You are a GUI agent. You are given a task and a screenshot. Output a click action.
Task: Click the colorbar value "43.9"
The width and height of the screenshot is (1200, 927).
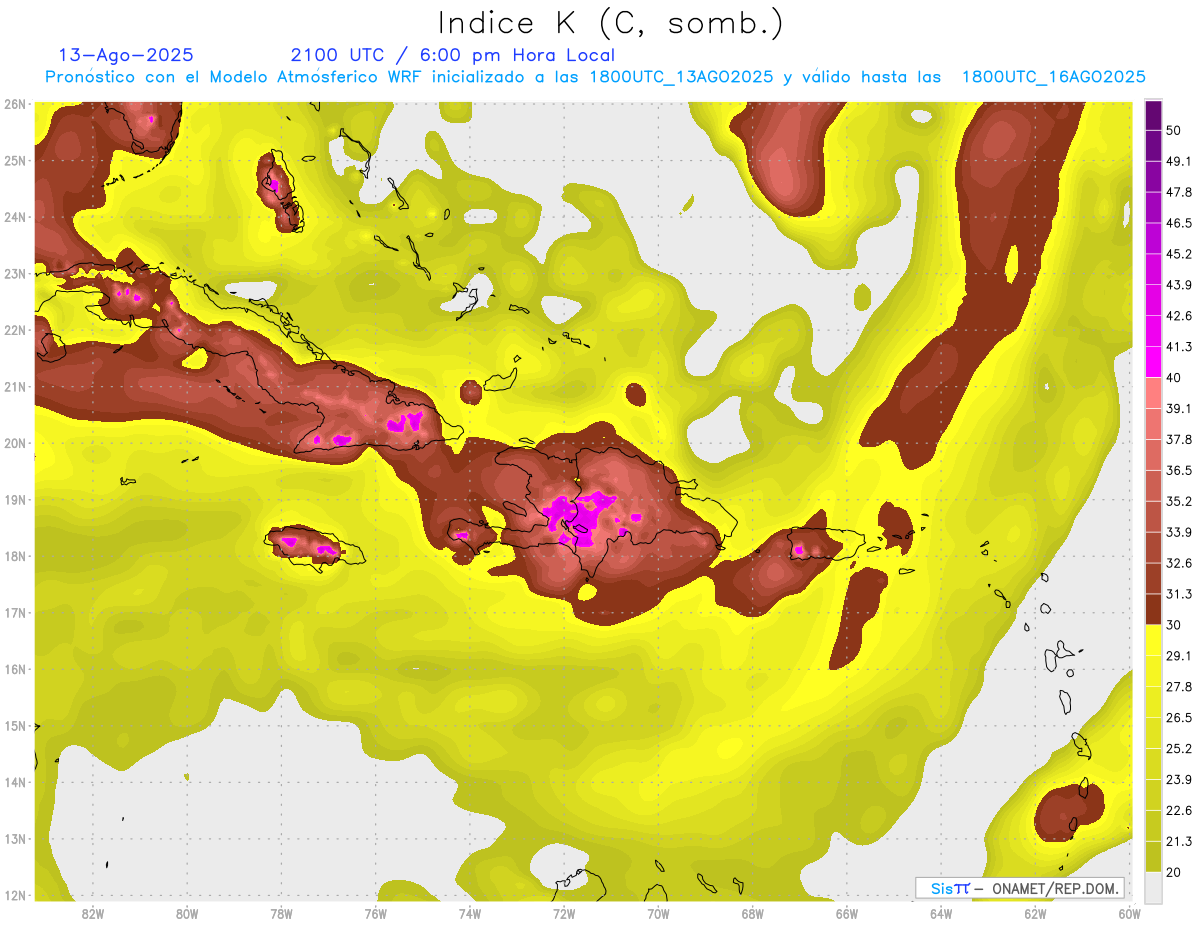(1178, 285)
